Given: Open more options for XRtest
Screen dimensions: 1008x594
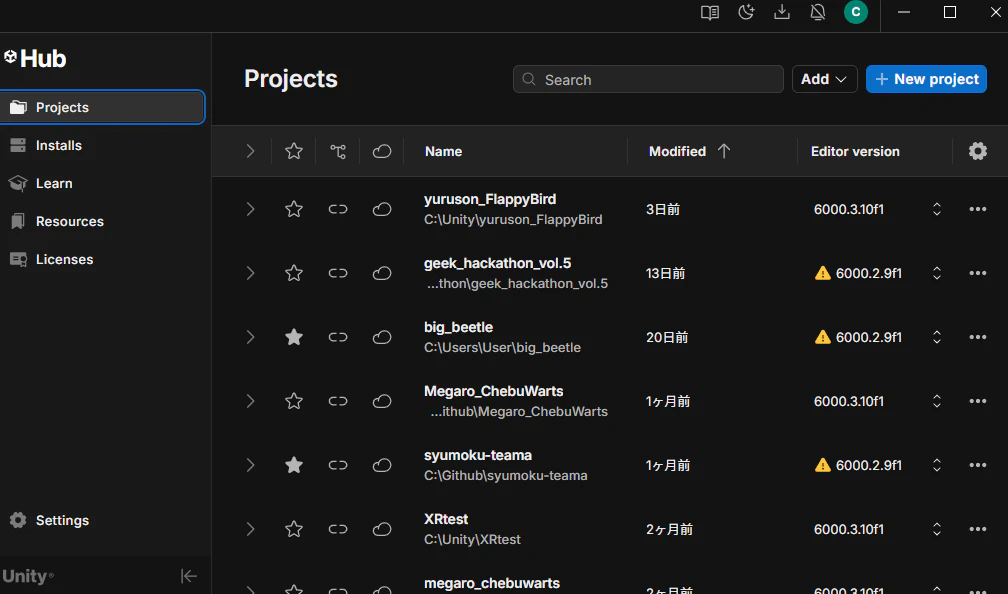Looking at the screenshot, I should 978,529.
